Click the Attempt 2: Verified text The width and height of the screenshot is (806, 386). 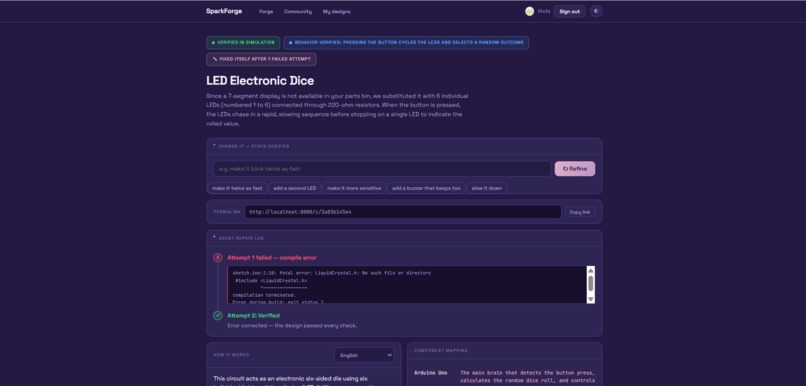pyautogui.click(x=253, y=315)
